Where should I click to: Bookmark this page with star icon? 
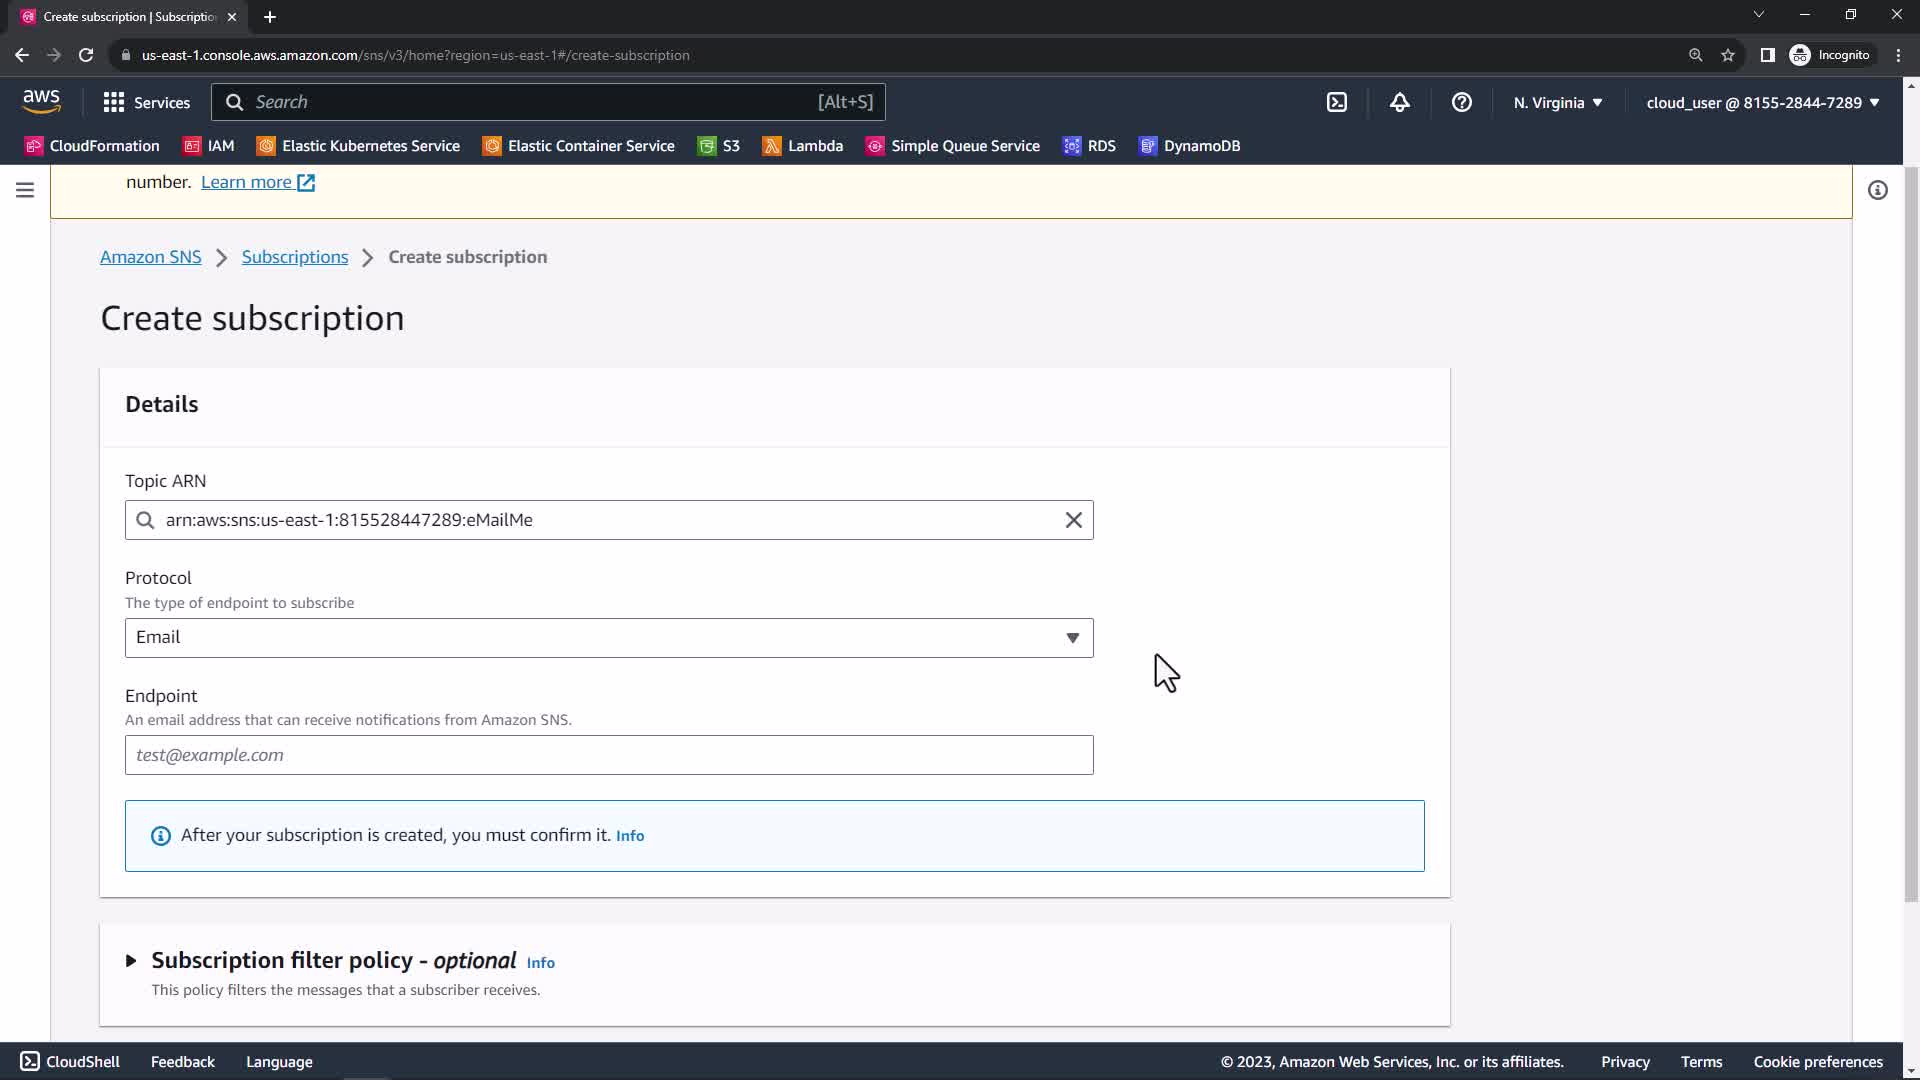(x=1727, y=55)
